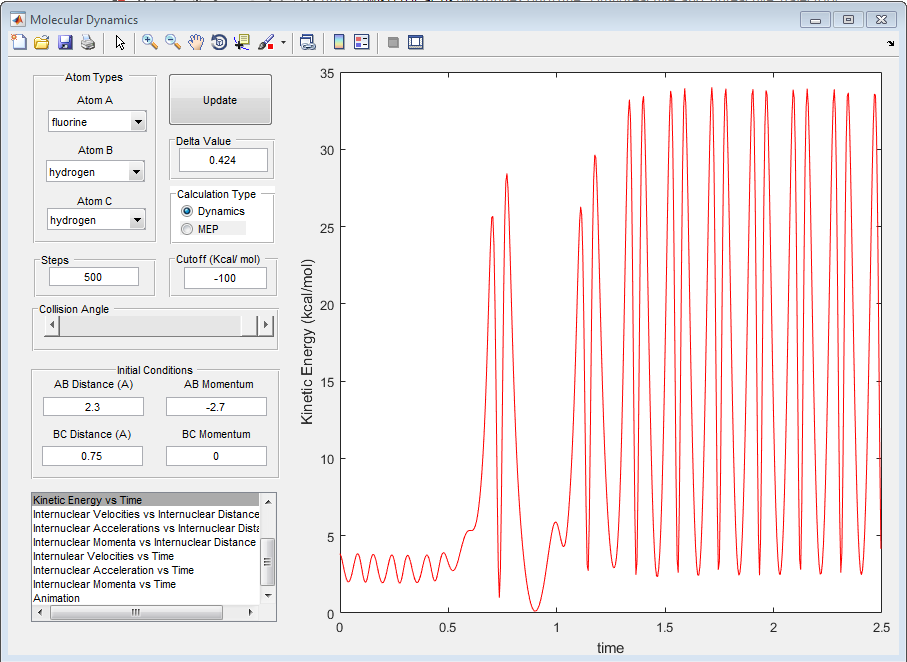The image size is (907, 662).
Task: Open a file with the folder icon
Action: tap(41, 42)
